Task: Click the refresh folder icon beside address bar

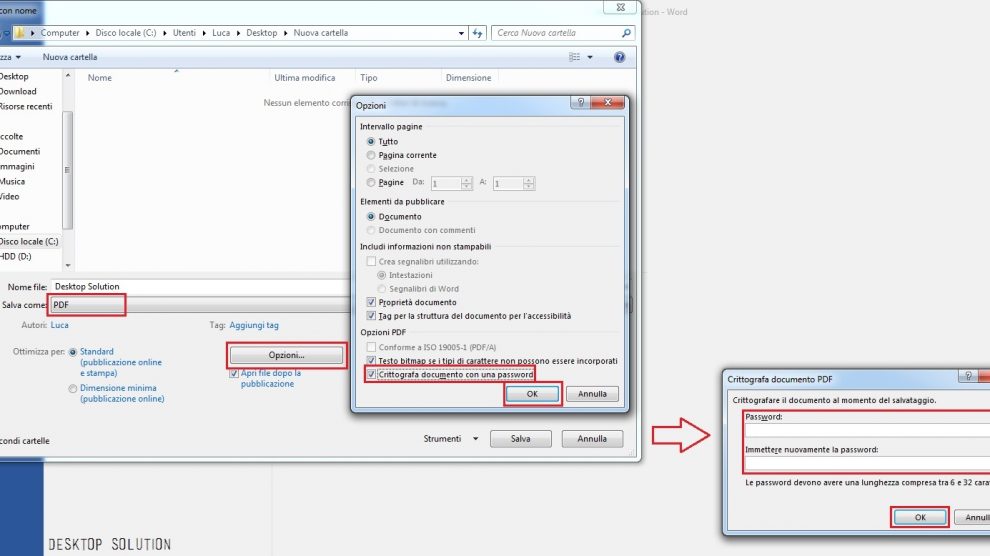Action: pos(477,33)
